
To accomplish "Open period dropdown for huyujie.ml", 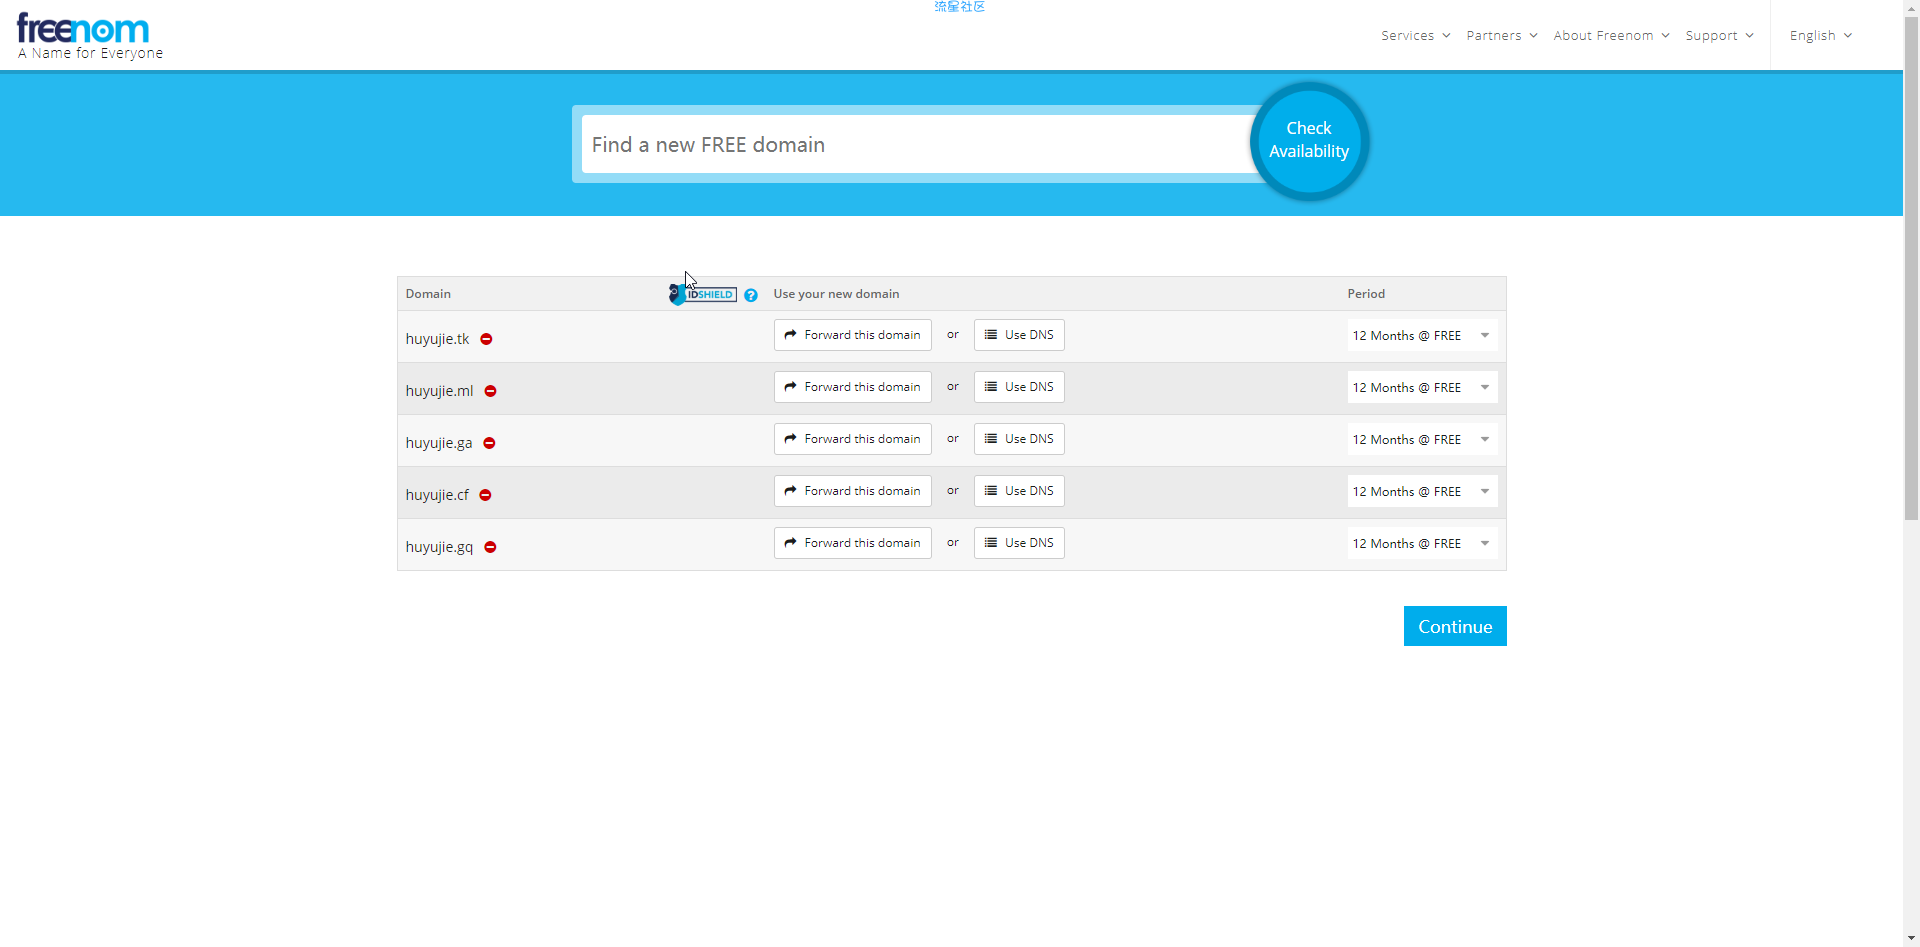I will click(1422, 388).
